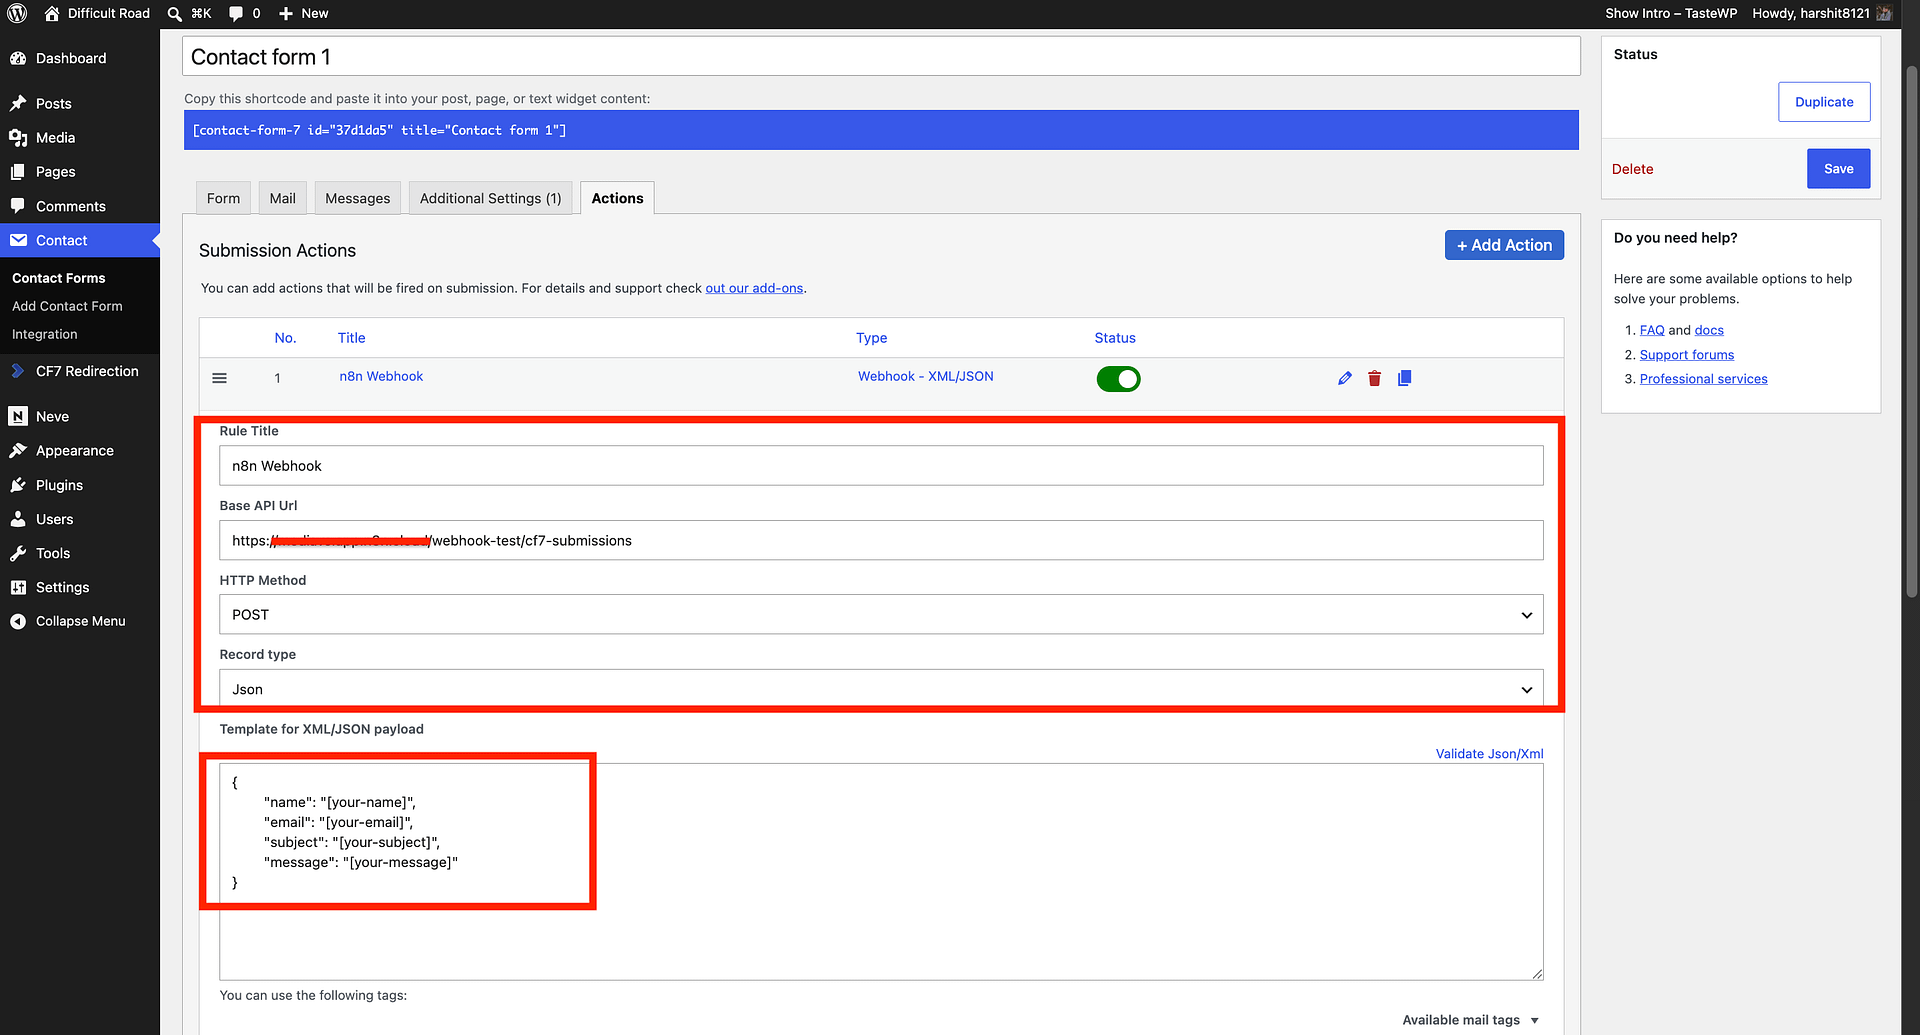
Task: Click the red trash icon for n8n Webhook
Action: (x=1375, y=378)
